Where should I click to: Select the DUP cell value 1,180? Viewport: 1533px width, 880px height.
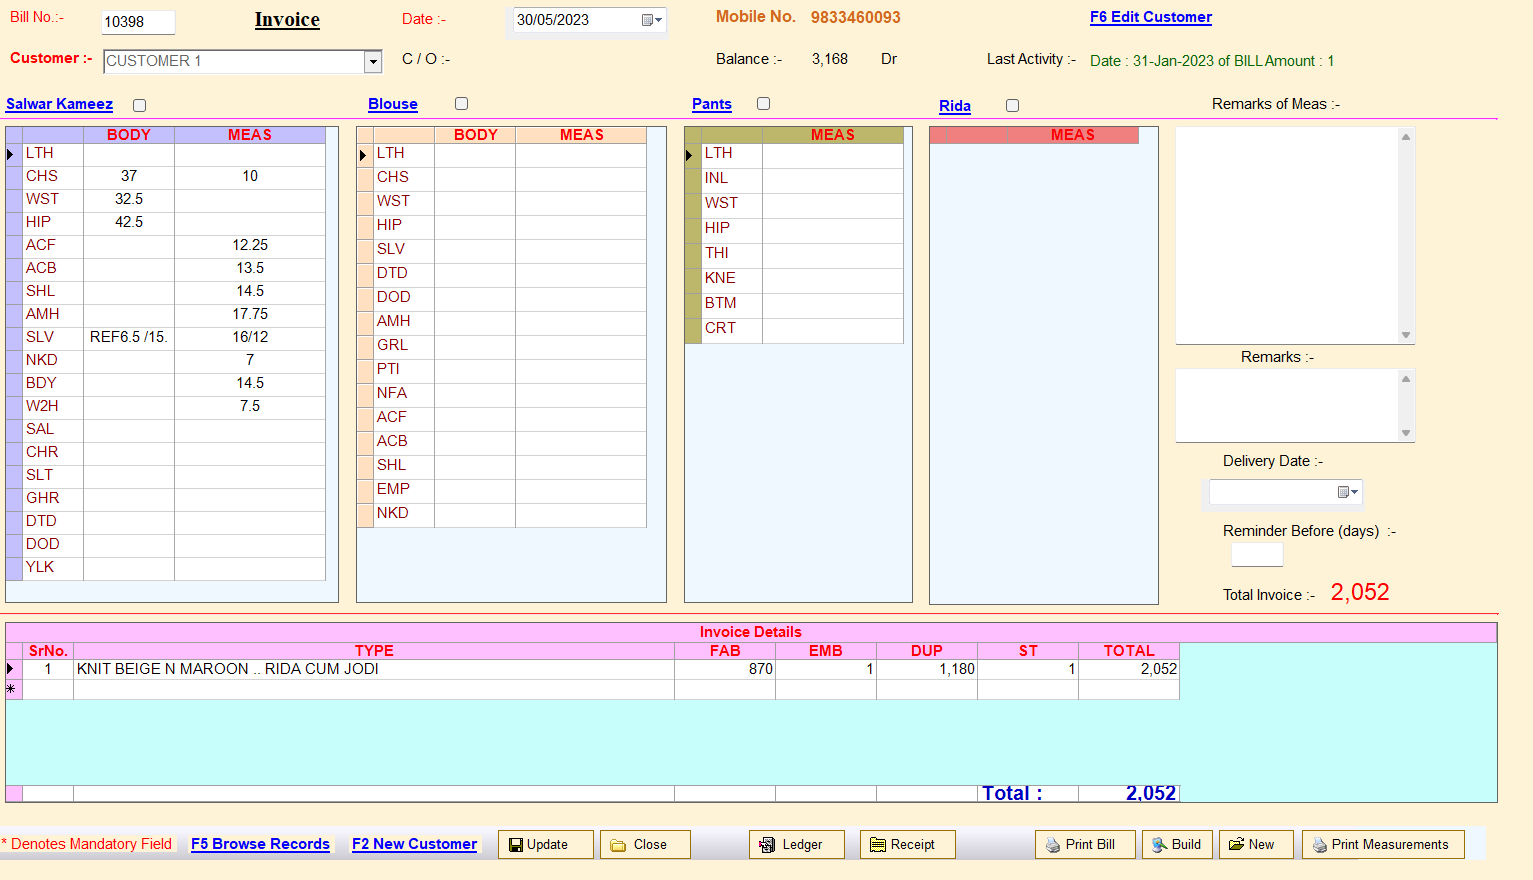pyautogui.click(x=927, y=670)
